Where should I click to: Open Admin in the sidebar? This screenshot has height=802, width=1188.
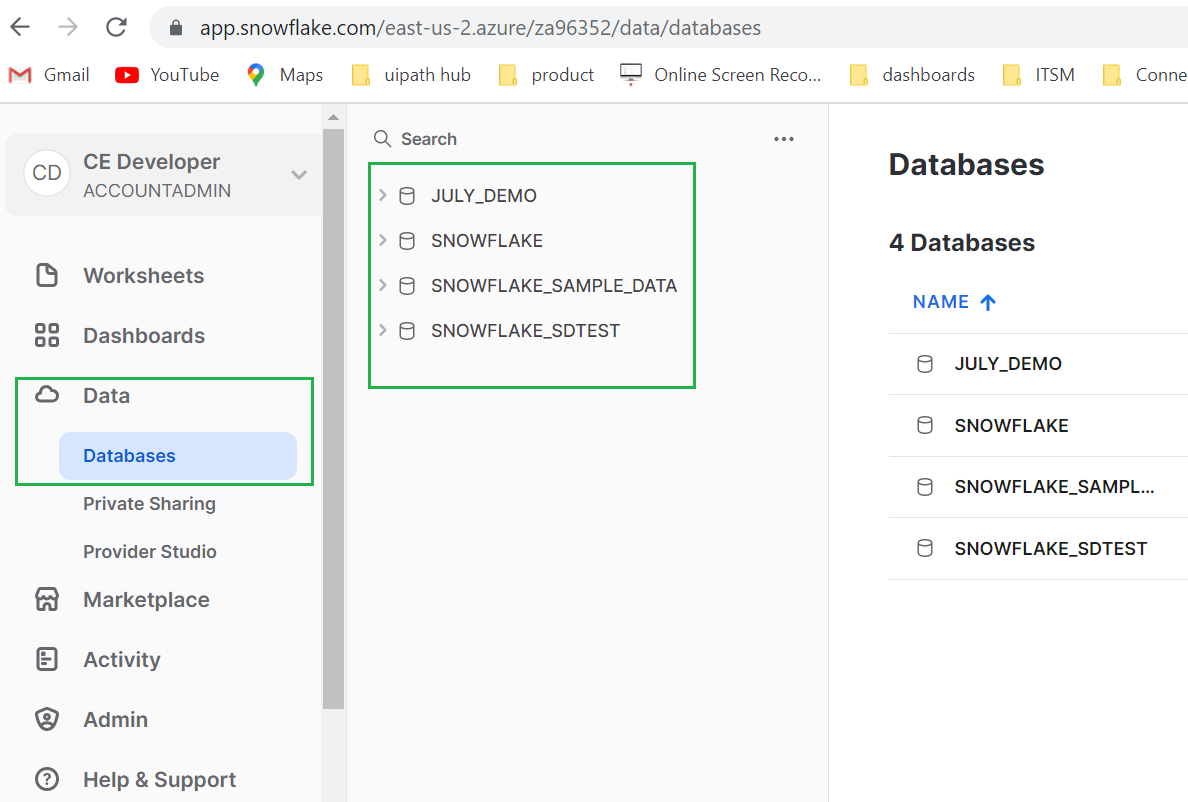pyautogui.click(x=116, y=719)
